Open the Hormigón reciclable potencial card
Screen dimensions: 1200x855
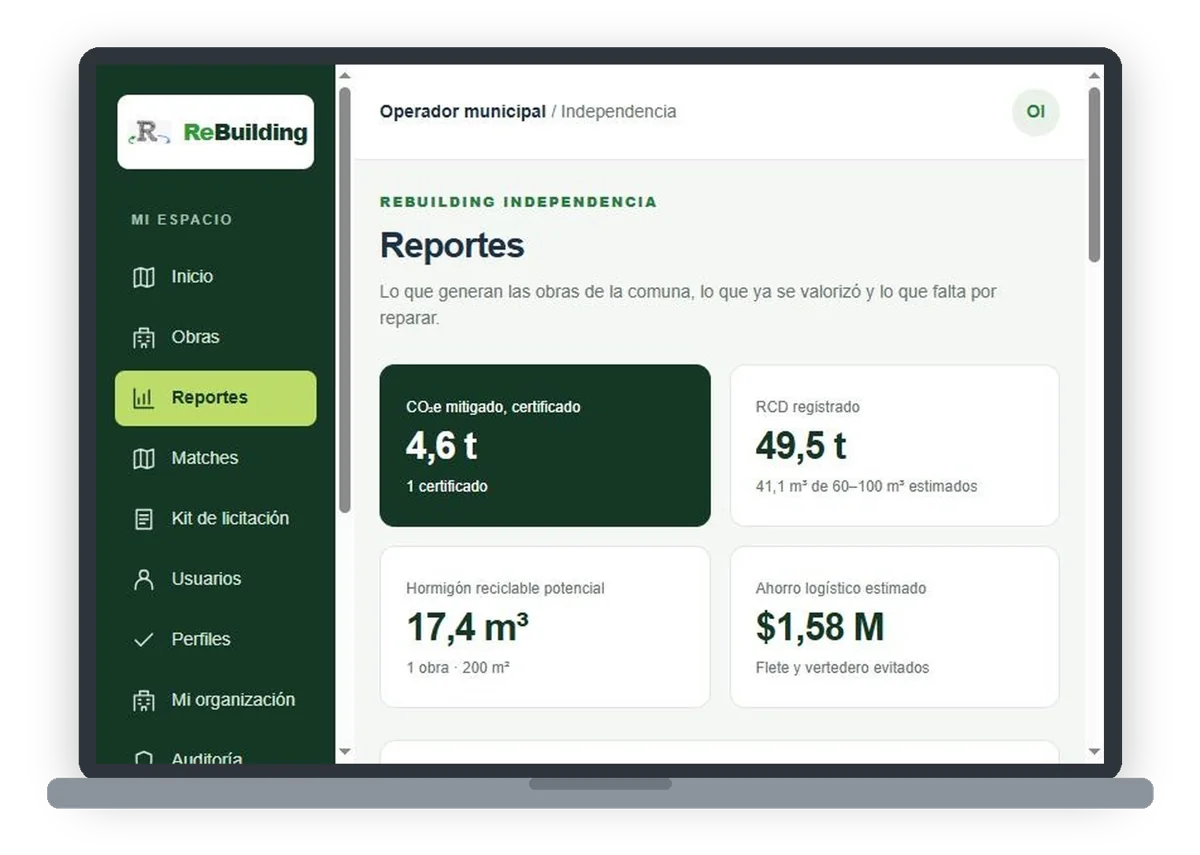coord(545,627)
